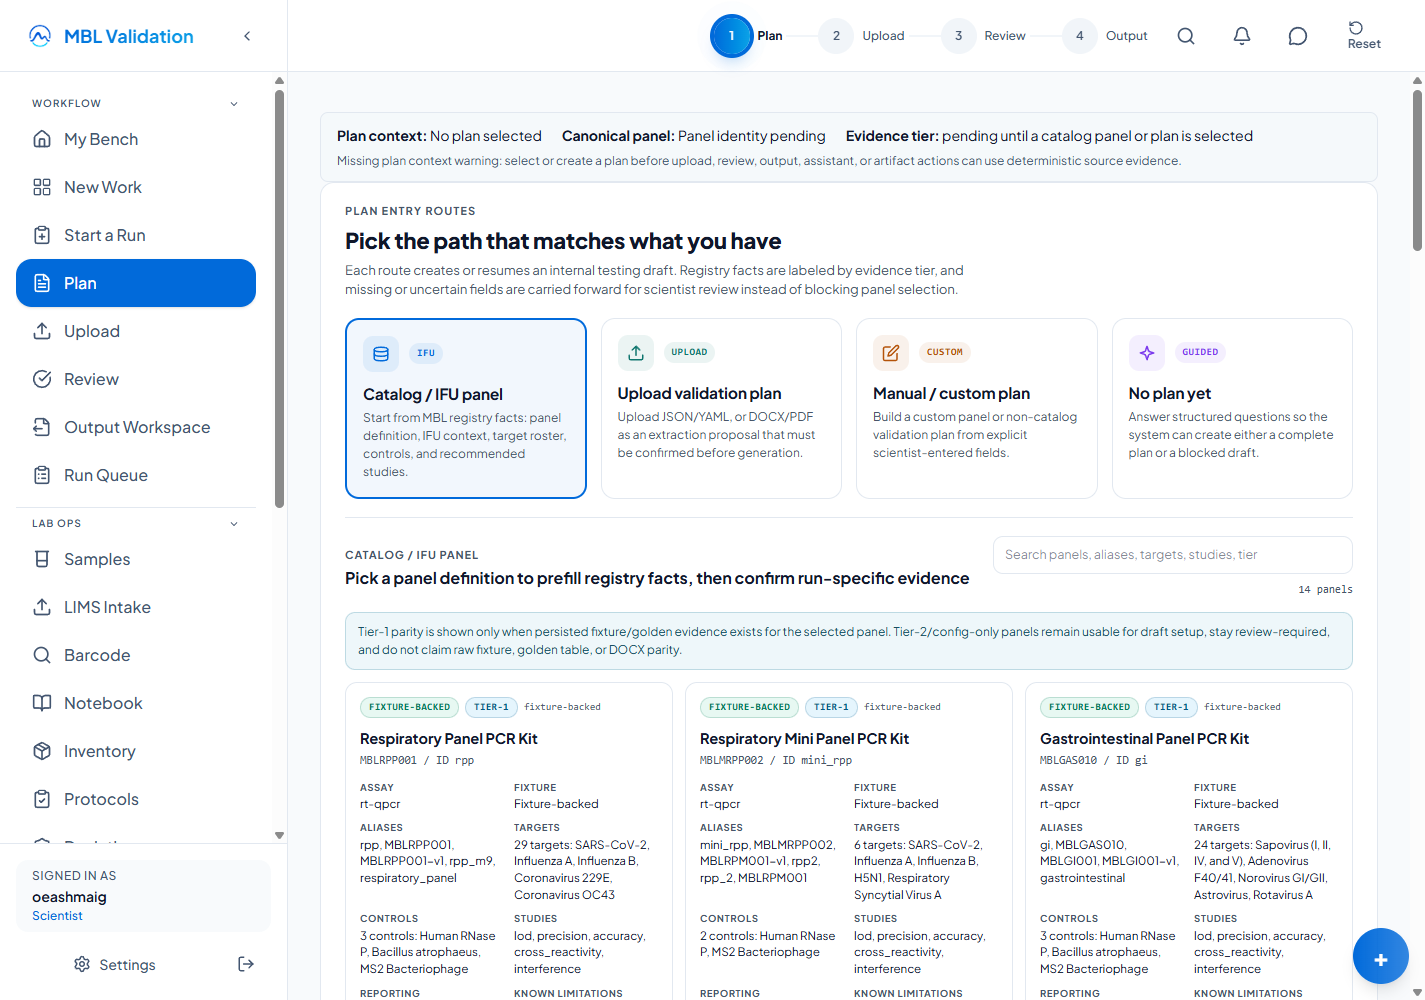Click the New Work grid icon
The image size is (1425, 1000).
(42, 187)
